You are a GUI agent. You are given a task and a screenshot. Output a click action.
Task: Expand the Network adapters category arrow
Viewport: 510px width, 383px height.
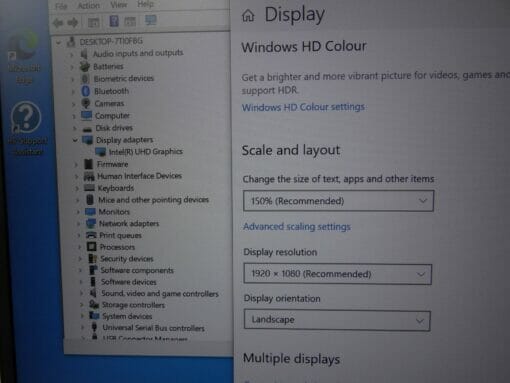[x=79, y=224]
